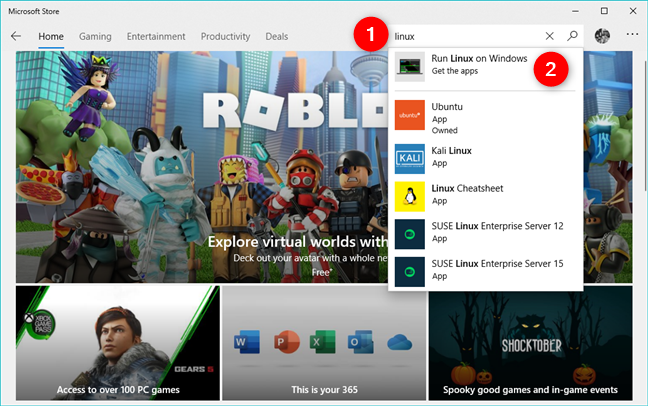
Task: Minimize the Microsoft Store window
Action: tap(575, 11)
